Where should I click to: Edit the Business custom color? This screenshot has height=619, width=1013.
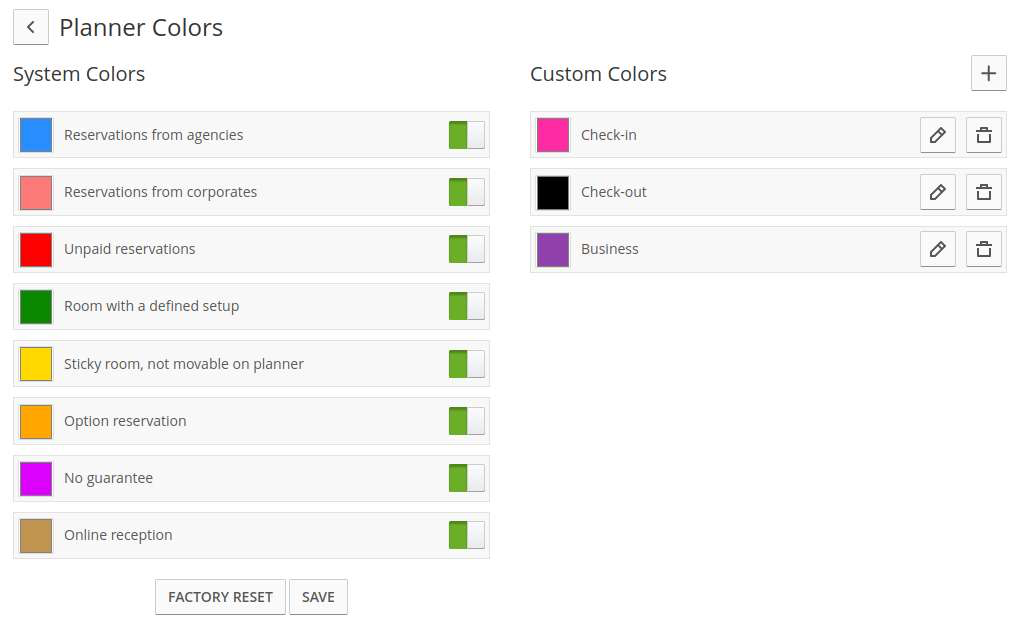[x=937, y=249]
